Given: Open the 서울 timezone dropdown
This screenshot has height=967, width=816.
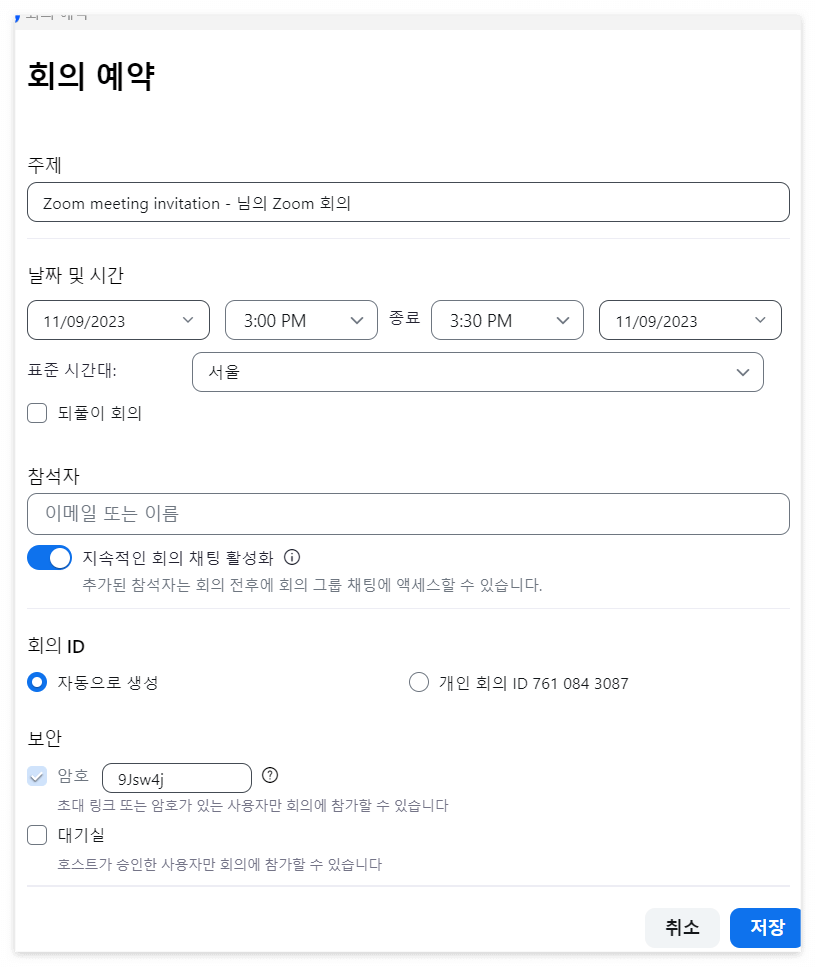Looking at the screenshot, I should [478, 371].
